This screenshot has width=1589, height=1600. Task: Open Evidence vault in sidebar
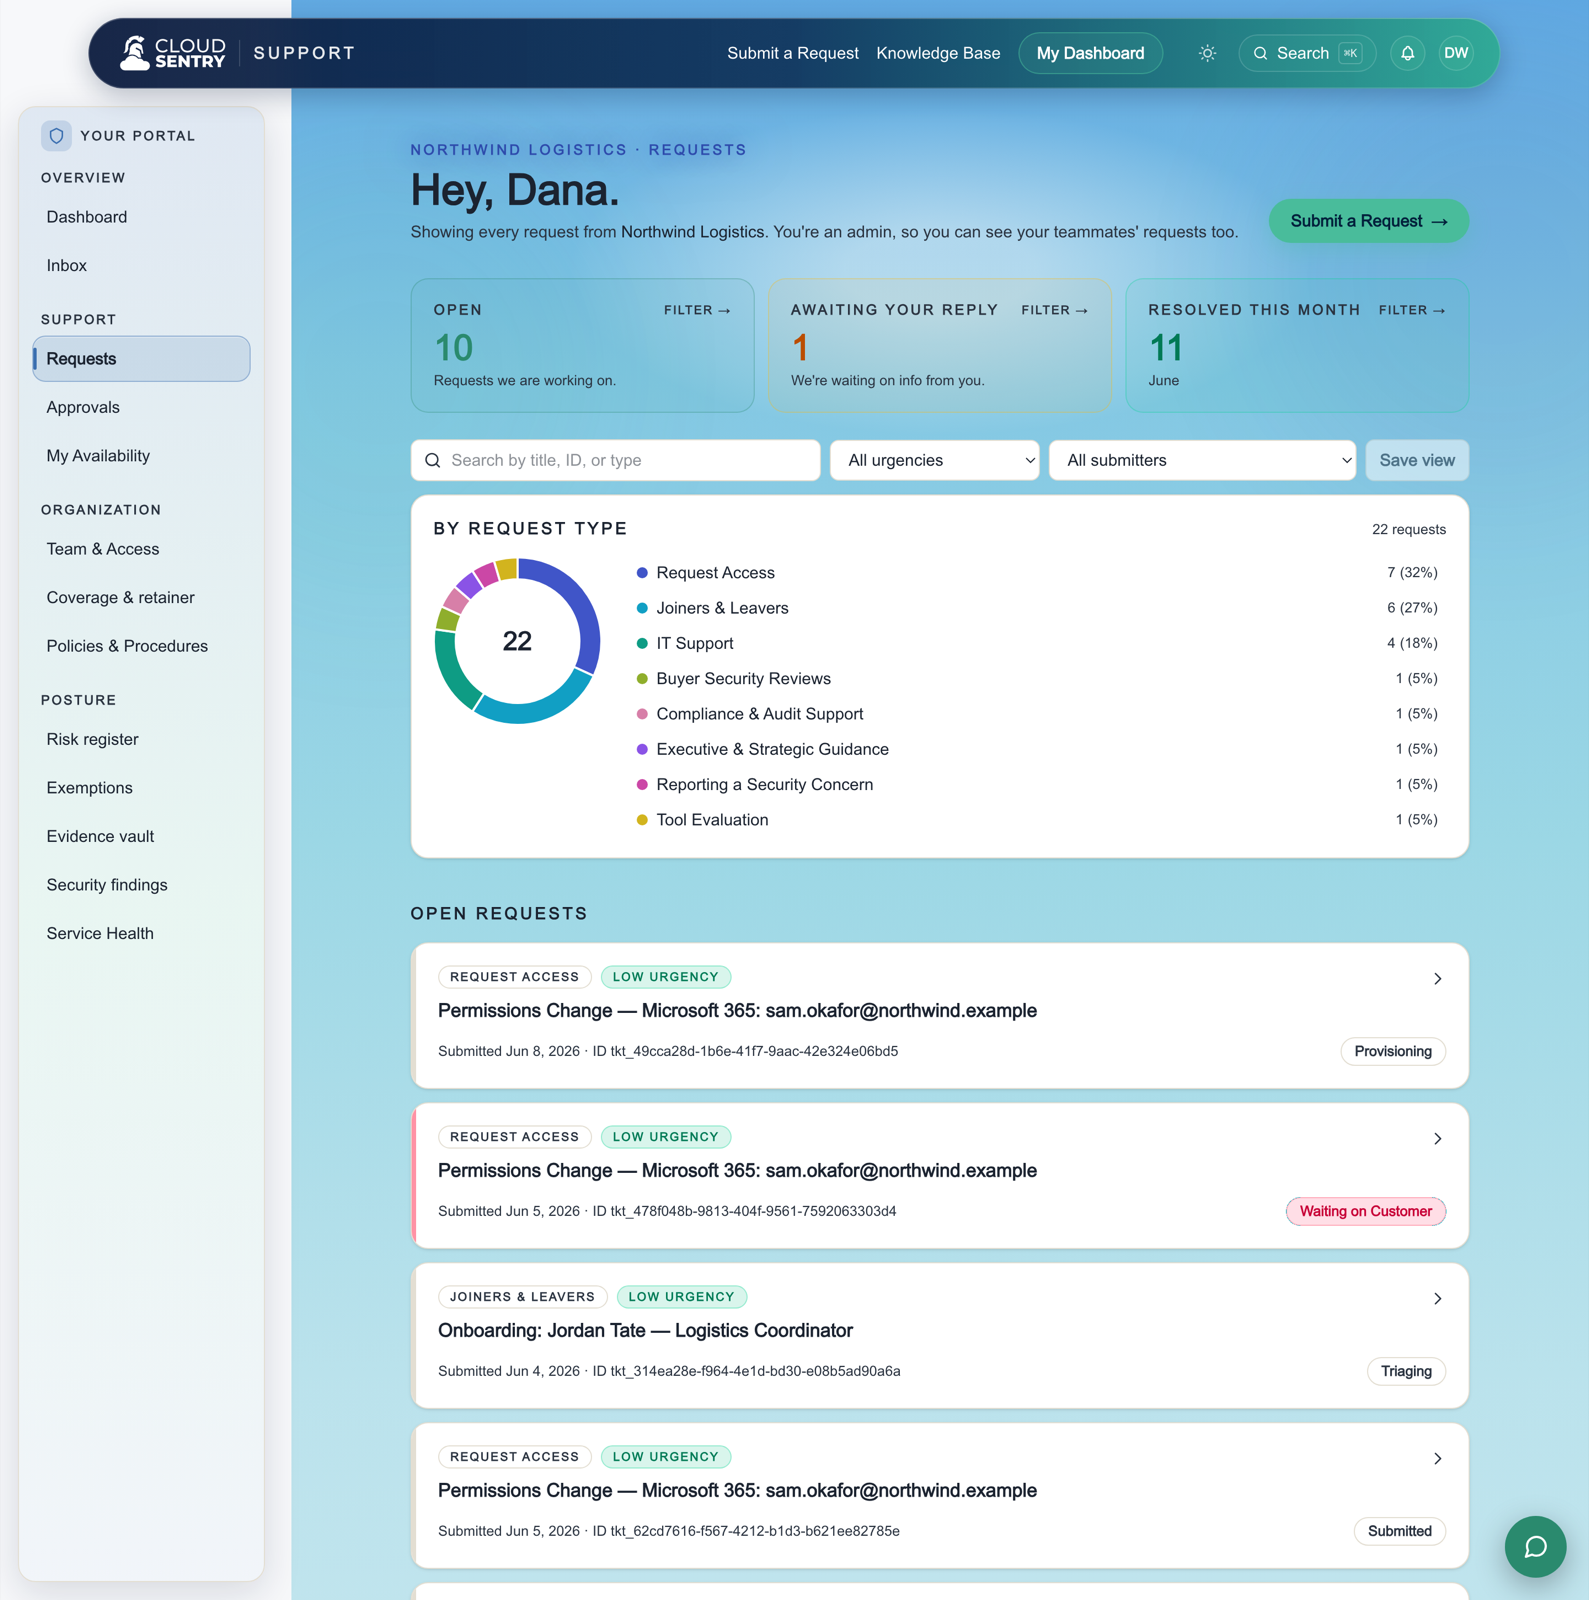pyautogui.click(x=141, y=836)
